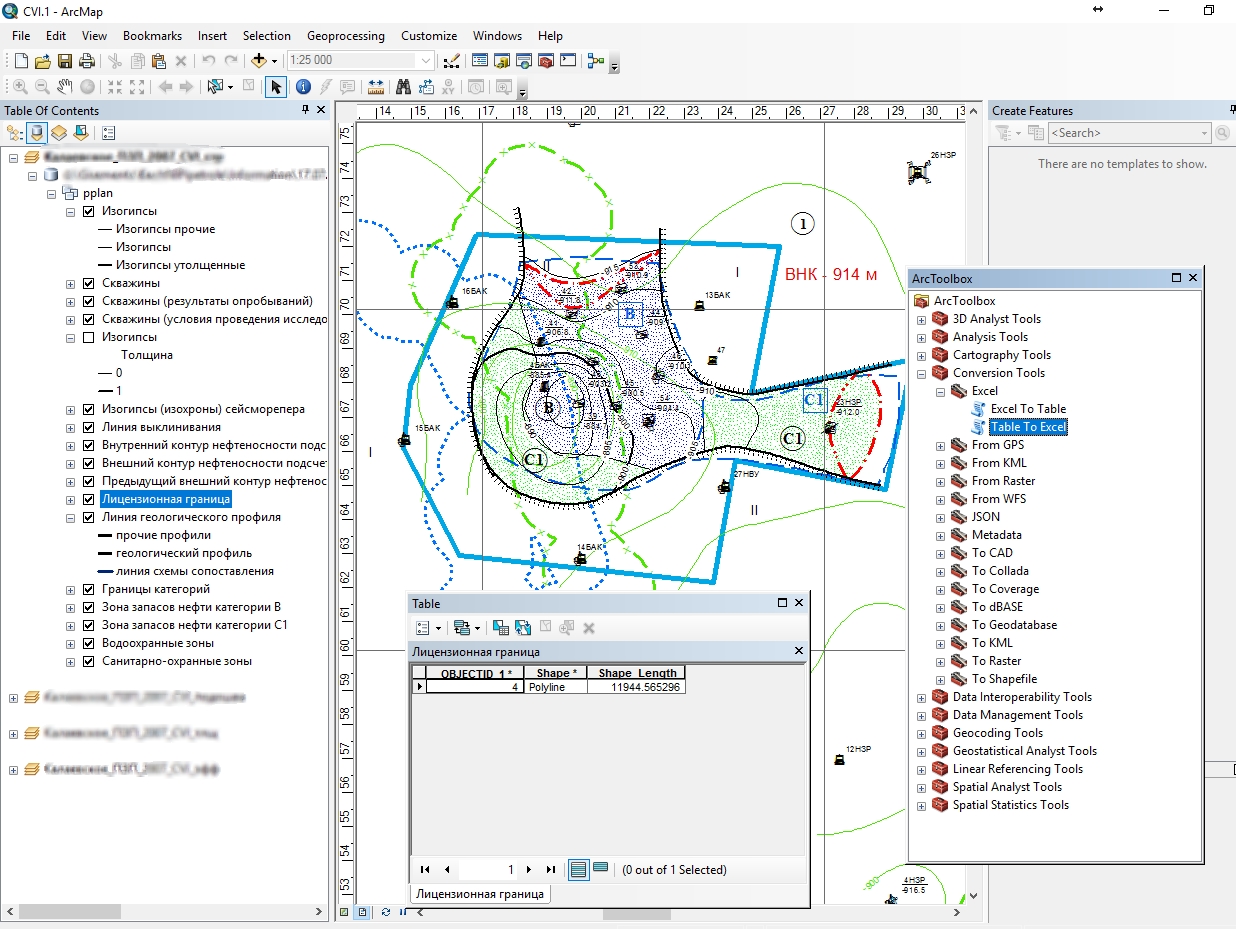Open the Python window icon
This screenshot has width=1236, height=929.
566,60
